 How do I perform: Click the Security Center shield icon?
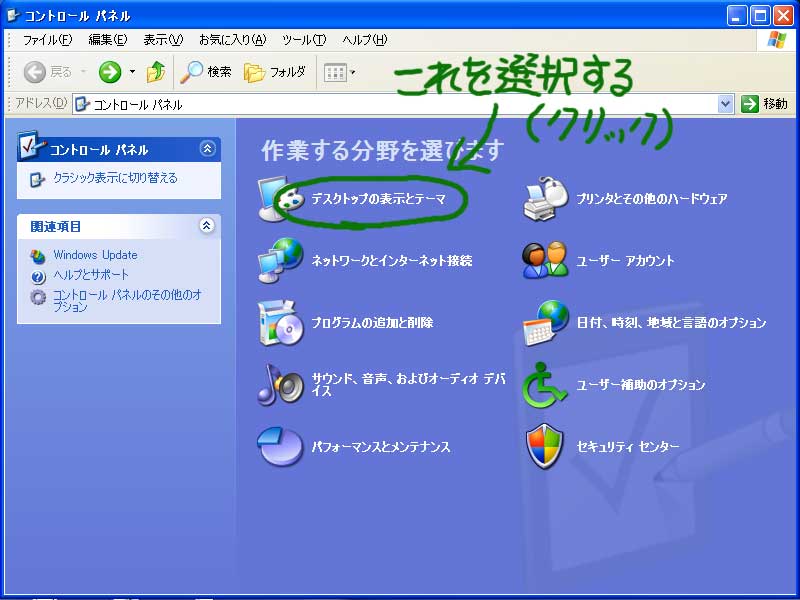click(546, 447)
